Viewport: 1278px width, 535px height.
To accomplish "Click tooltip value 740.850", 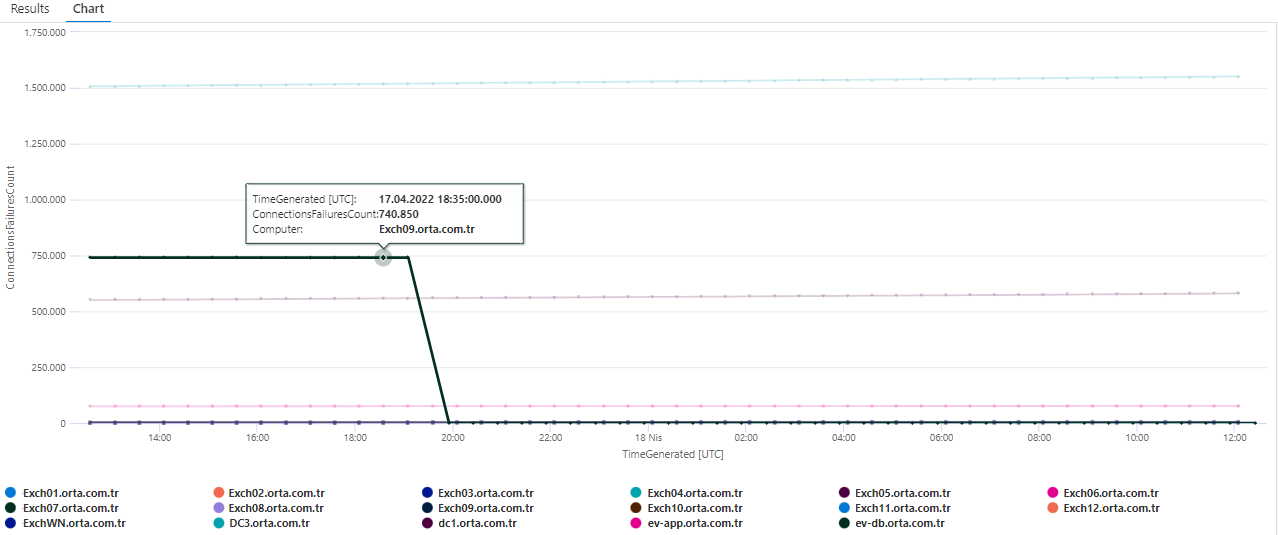I will pyautogui.click(x=399, y=214).
